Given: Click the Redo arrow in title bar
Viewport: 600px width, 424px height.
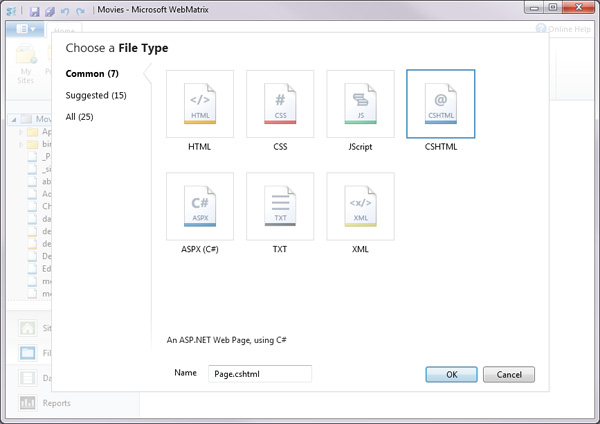Looking at the screenshot, I should click(80, 11).
